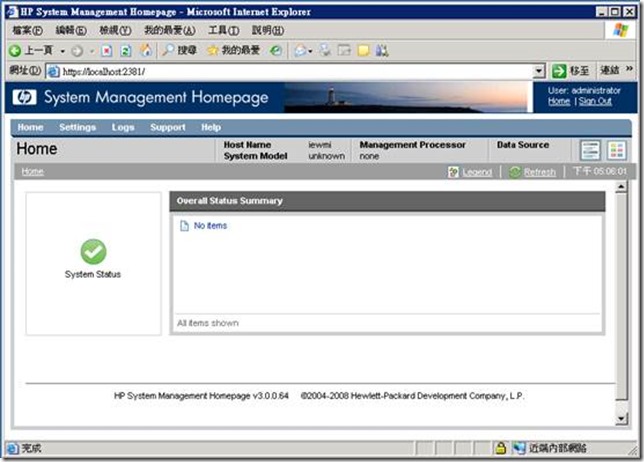Stop page loading with the red X icon
Screen dimensions: 644x462
click(107, 51)
